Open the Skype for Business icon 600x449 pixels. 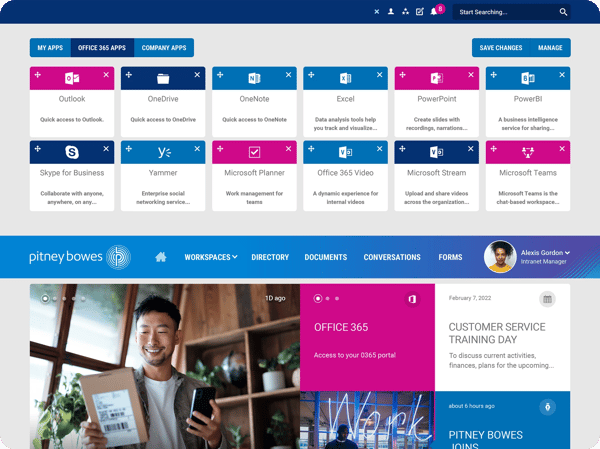pyautogui.click(x=72, y=152)
